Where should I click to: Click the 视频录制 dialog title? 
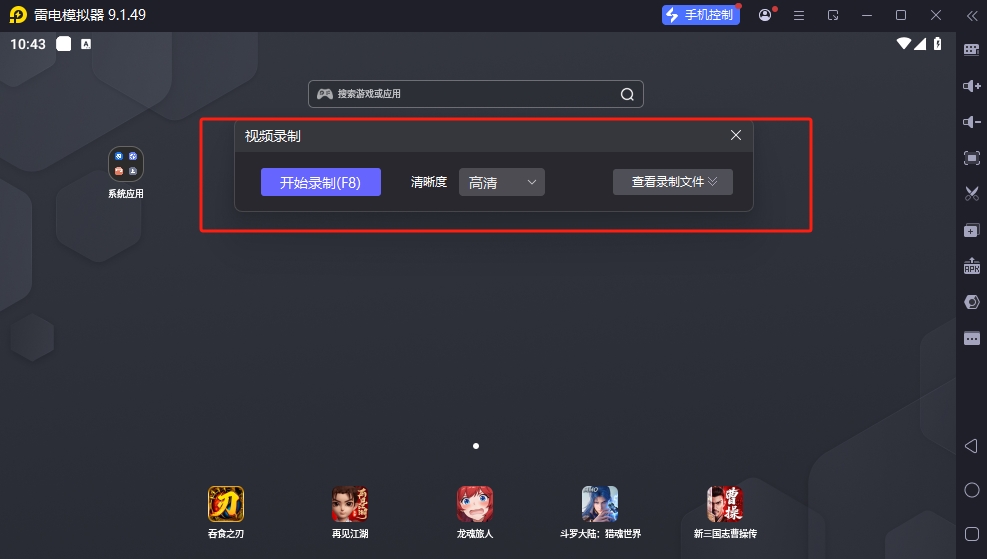(x=273, y=136)
